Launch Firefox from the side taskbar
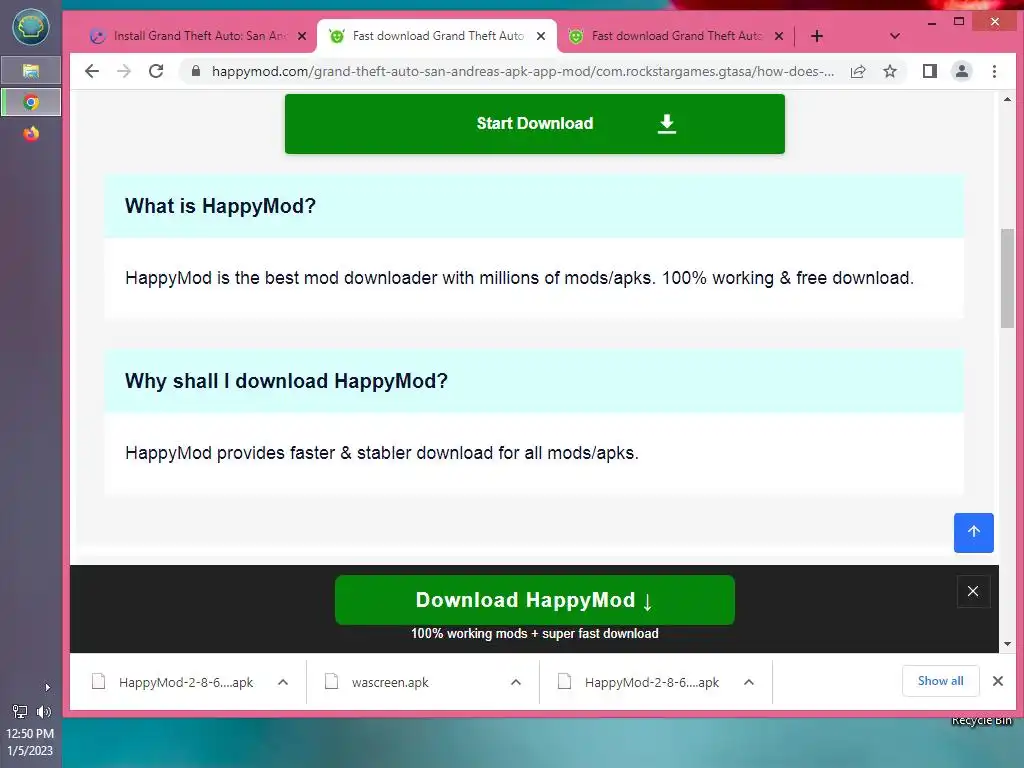The image size is (1024, 768). (31, 134)
